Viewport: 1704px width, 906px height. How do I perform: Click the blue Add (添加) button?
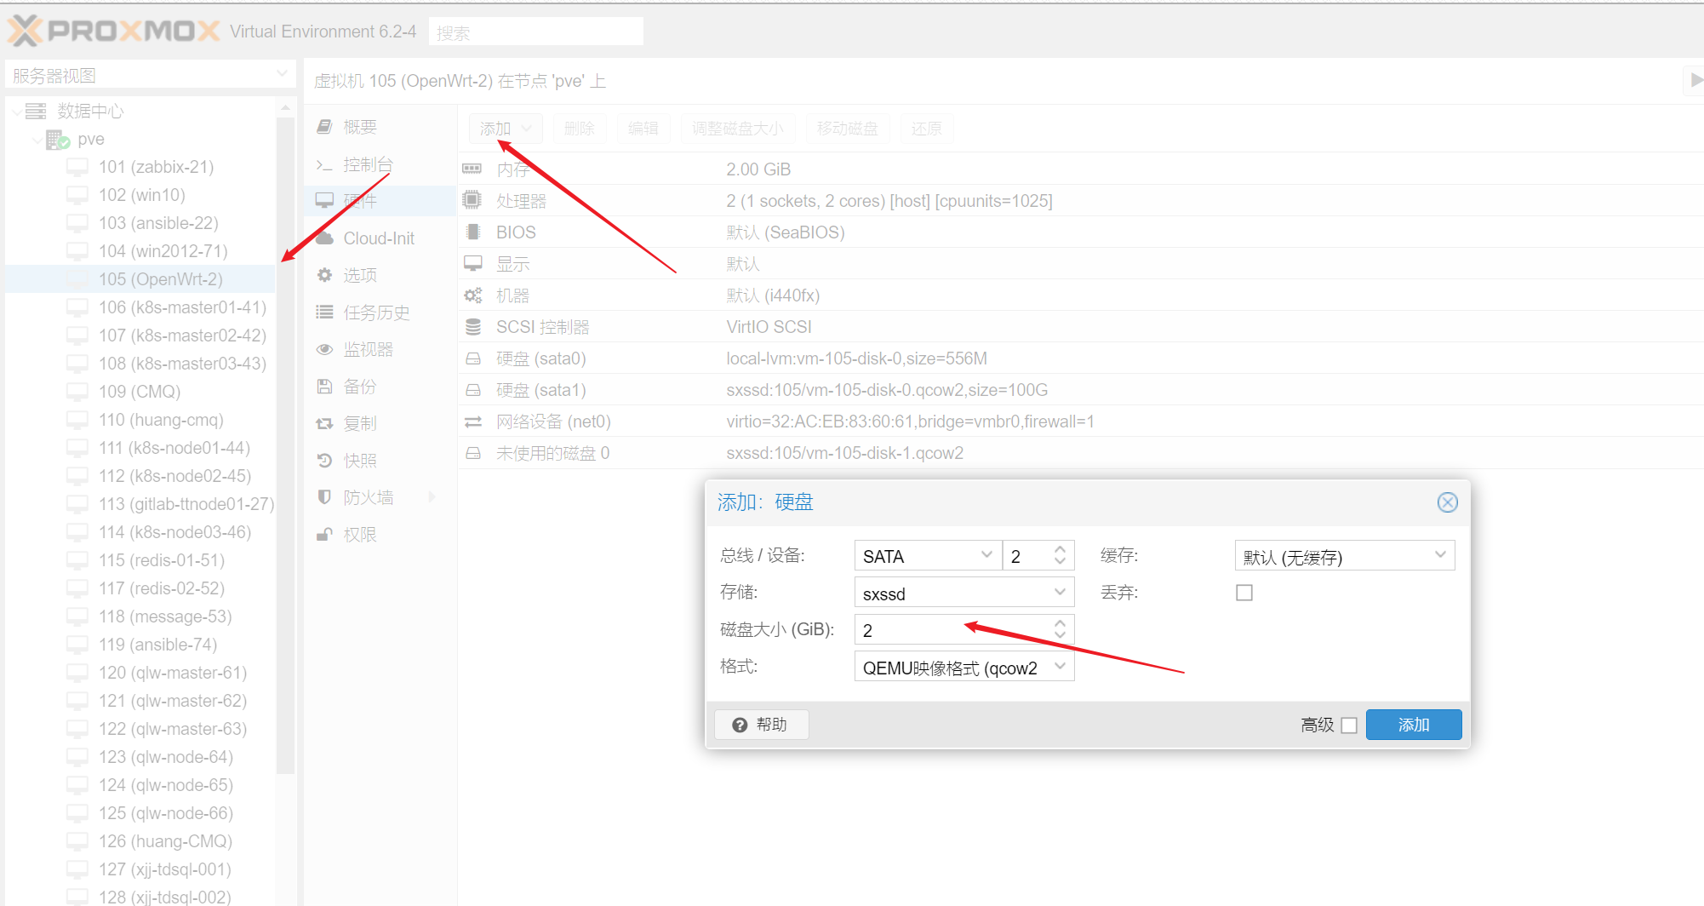[1413, 725]
